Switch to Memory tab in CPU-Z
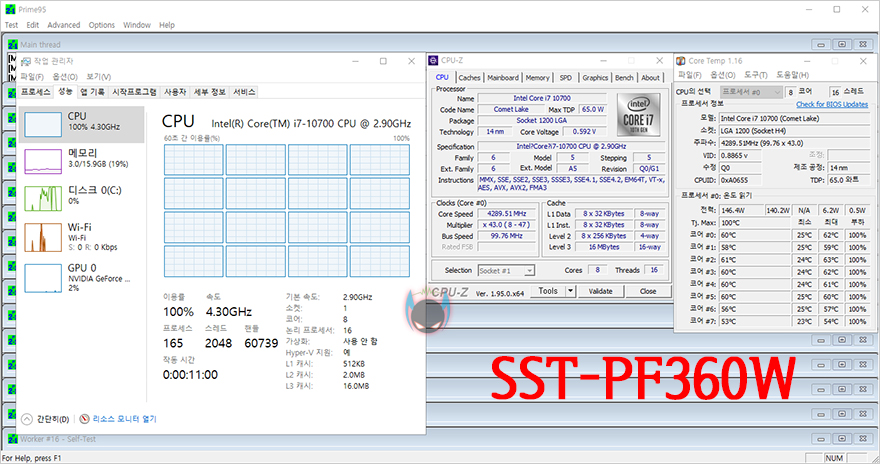Image resolution: width=880 pixels, height=464 pixels. tap(538, 78)
